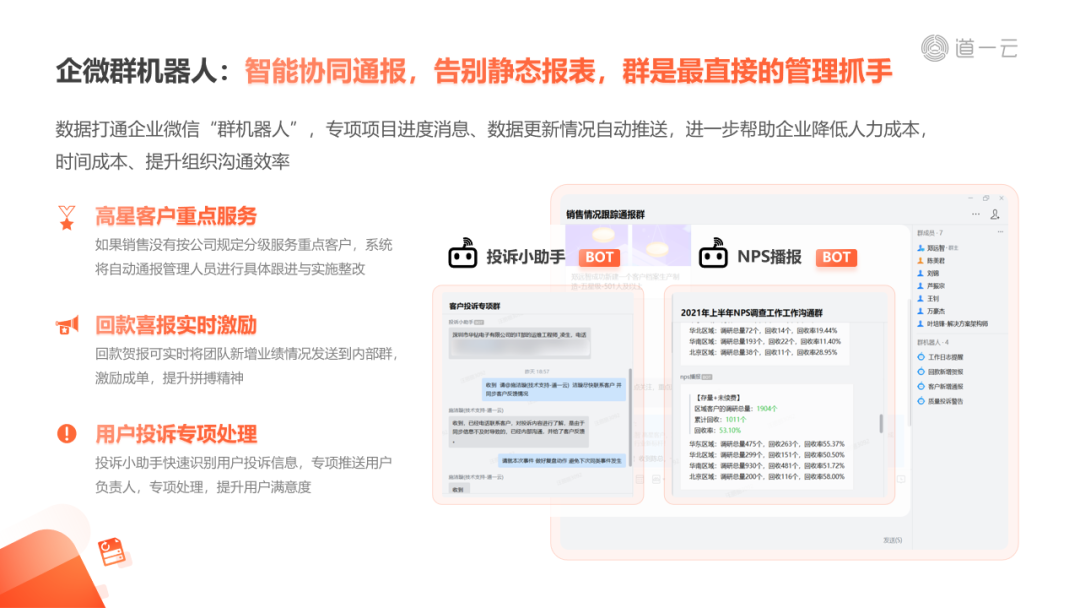Click the robot icon next to 投诉小助手
Screen dimensions: 1080x608
pos(463,253)
